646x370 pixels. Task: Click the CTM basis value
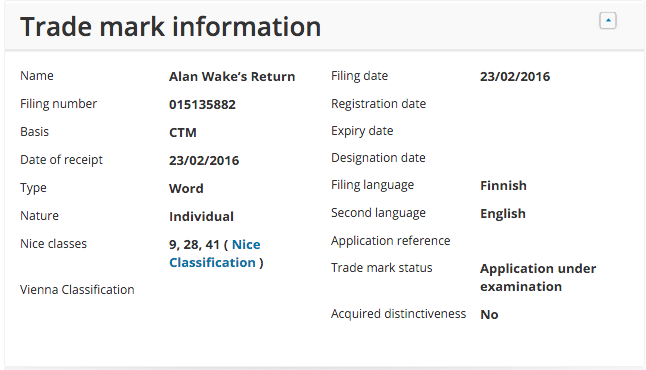click(183, 133)
